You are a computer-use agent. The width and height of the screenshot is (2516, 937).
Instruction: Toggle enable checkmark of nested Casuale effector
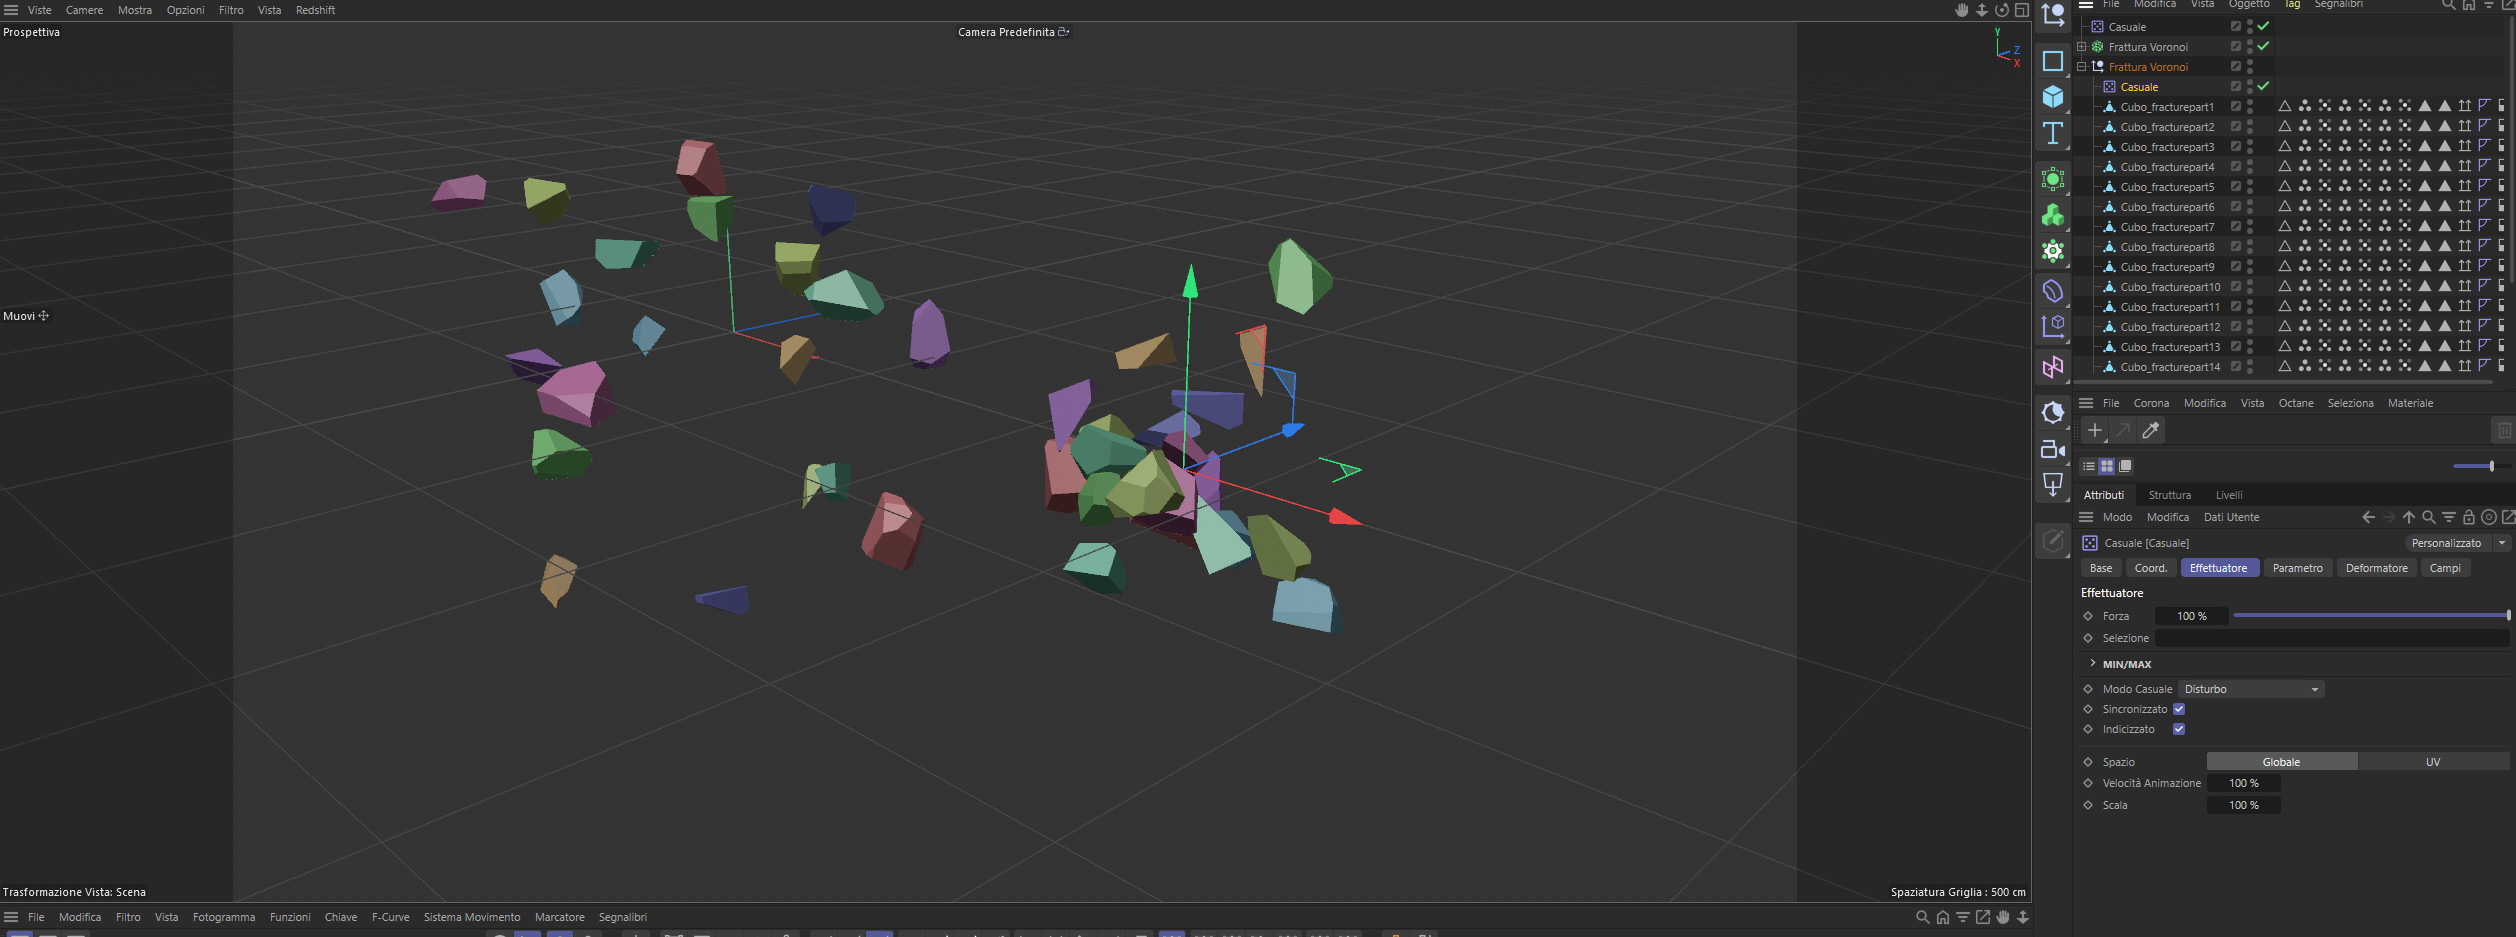[x=2263, y=87]
